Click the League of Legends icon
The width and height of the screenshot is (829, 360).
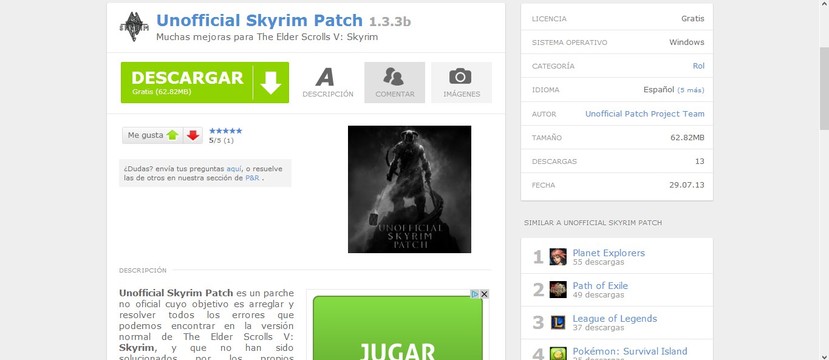558,322
